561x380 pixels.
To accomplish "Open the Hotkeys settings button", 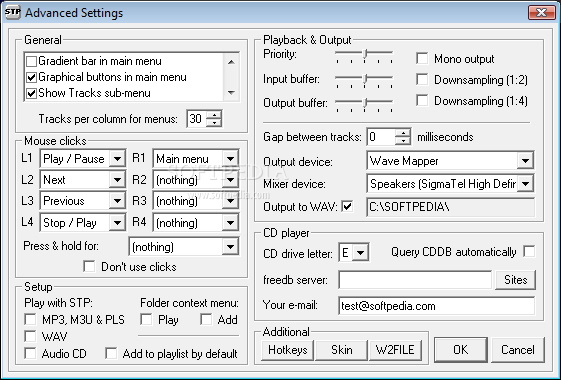I will pyautogui.click(x=288, y=350).
